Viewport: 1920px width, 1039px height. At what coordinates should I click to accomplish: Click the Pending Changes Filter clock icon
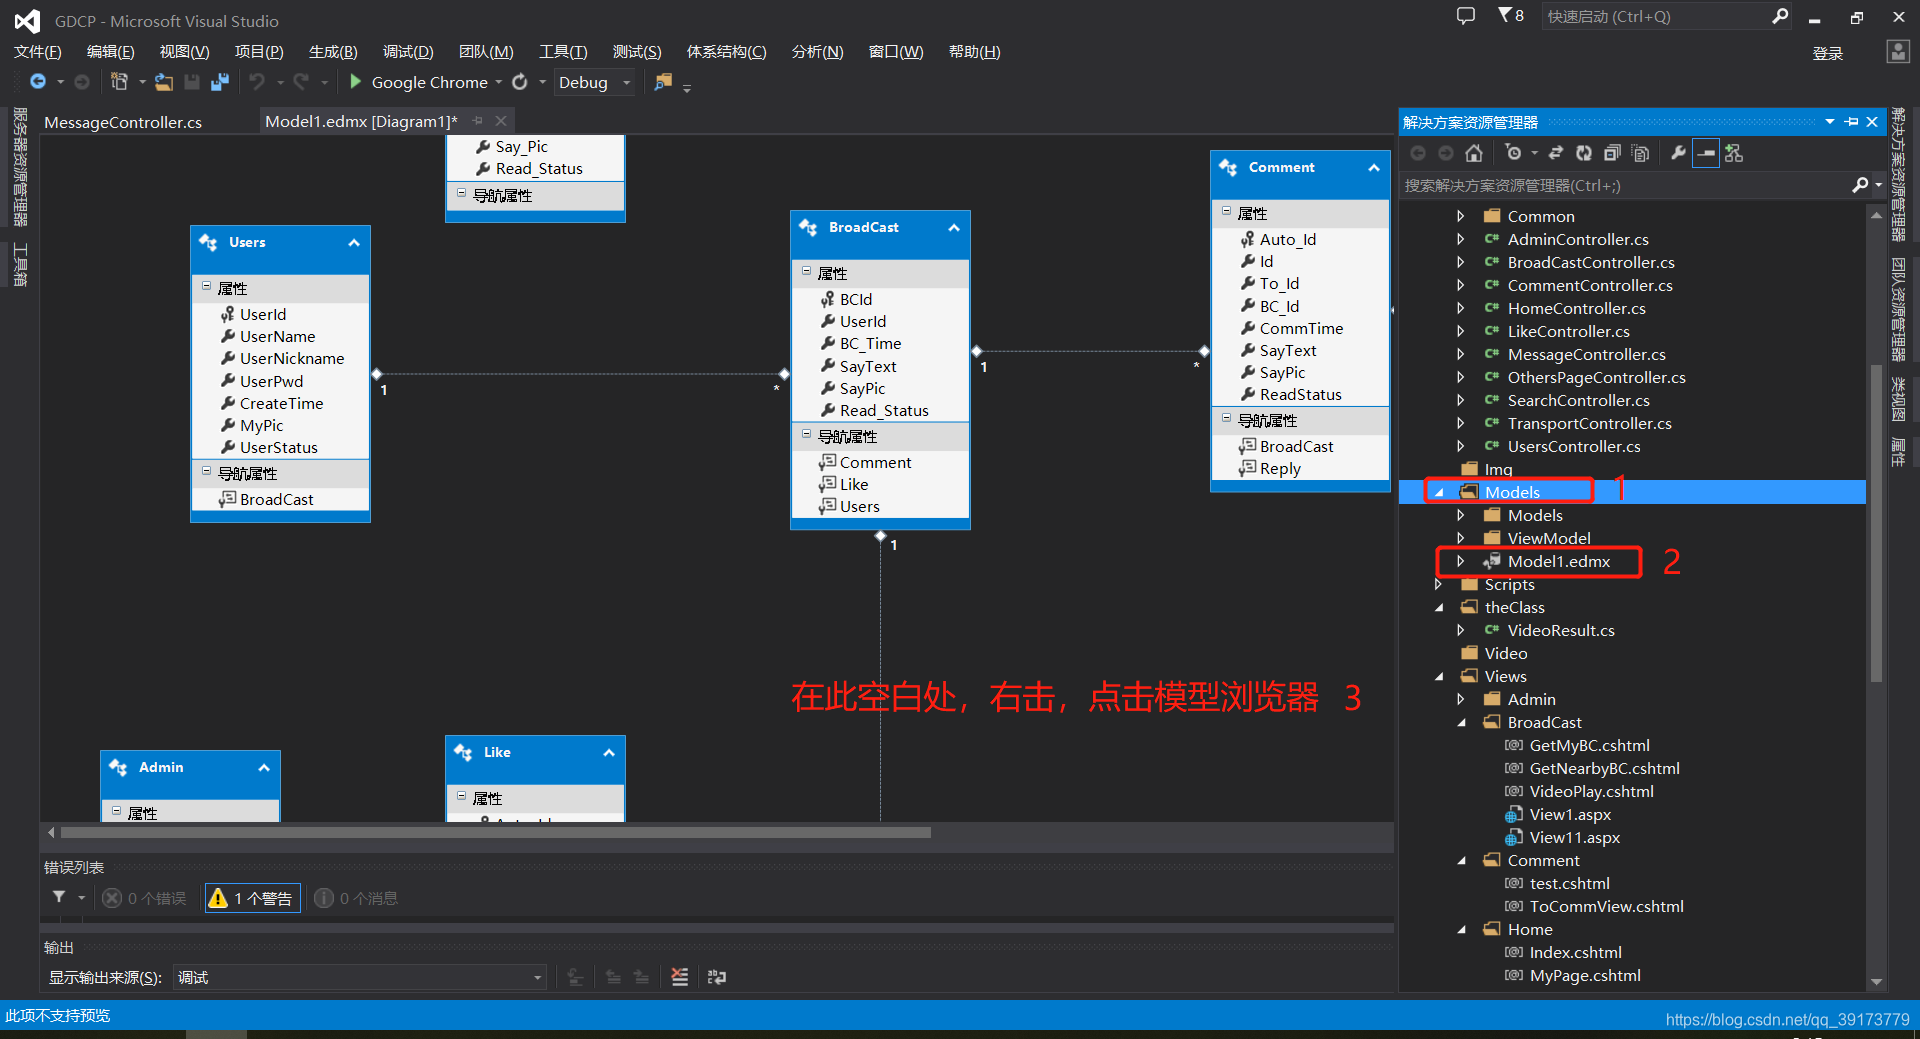pyautogui.click(x=1513, y=153)
